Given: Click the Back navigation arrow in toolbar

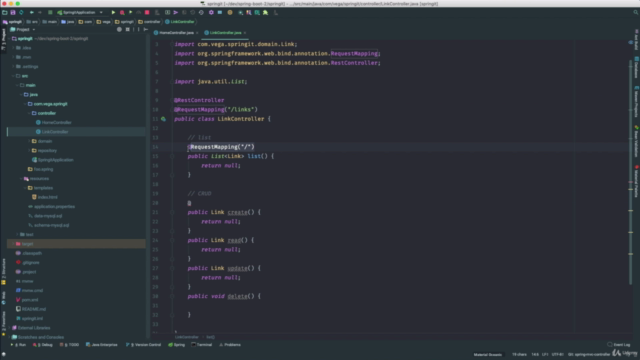Looking at the screenshot, I should point(31,13).
